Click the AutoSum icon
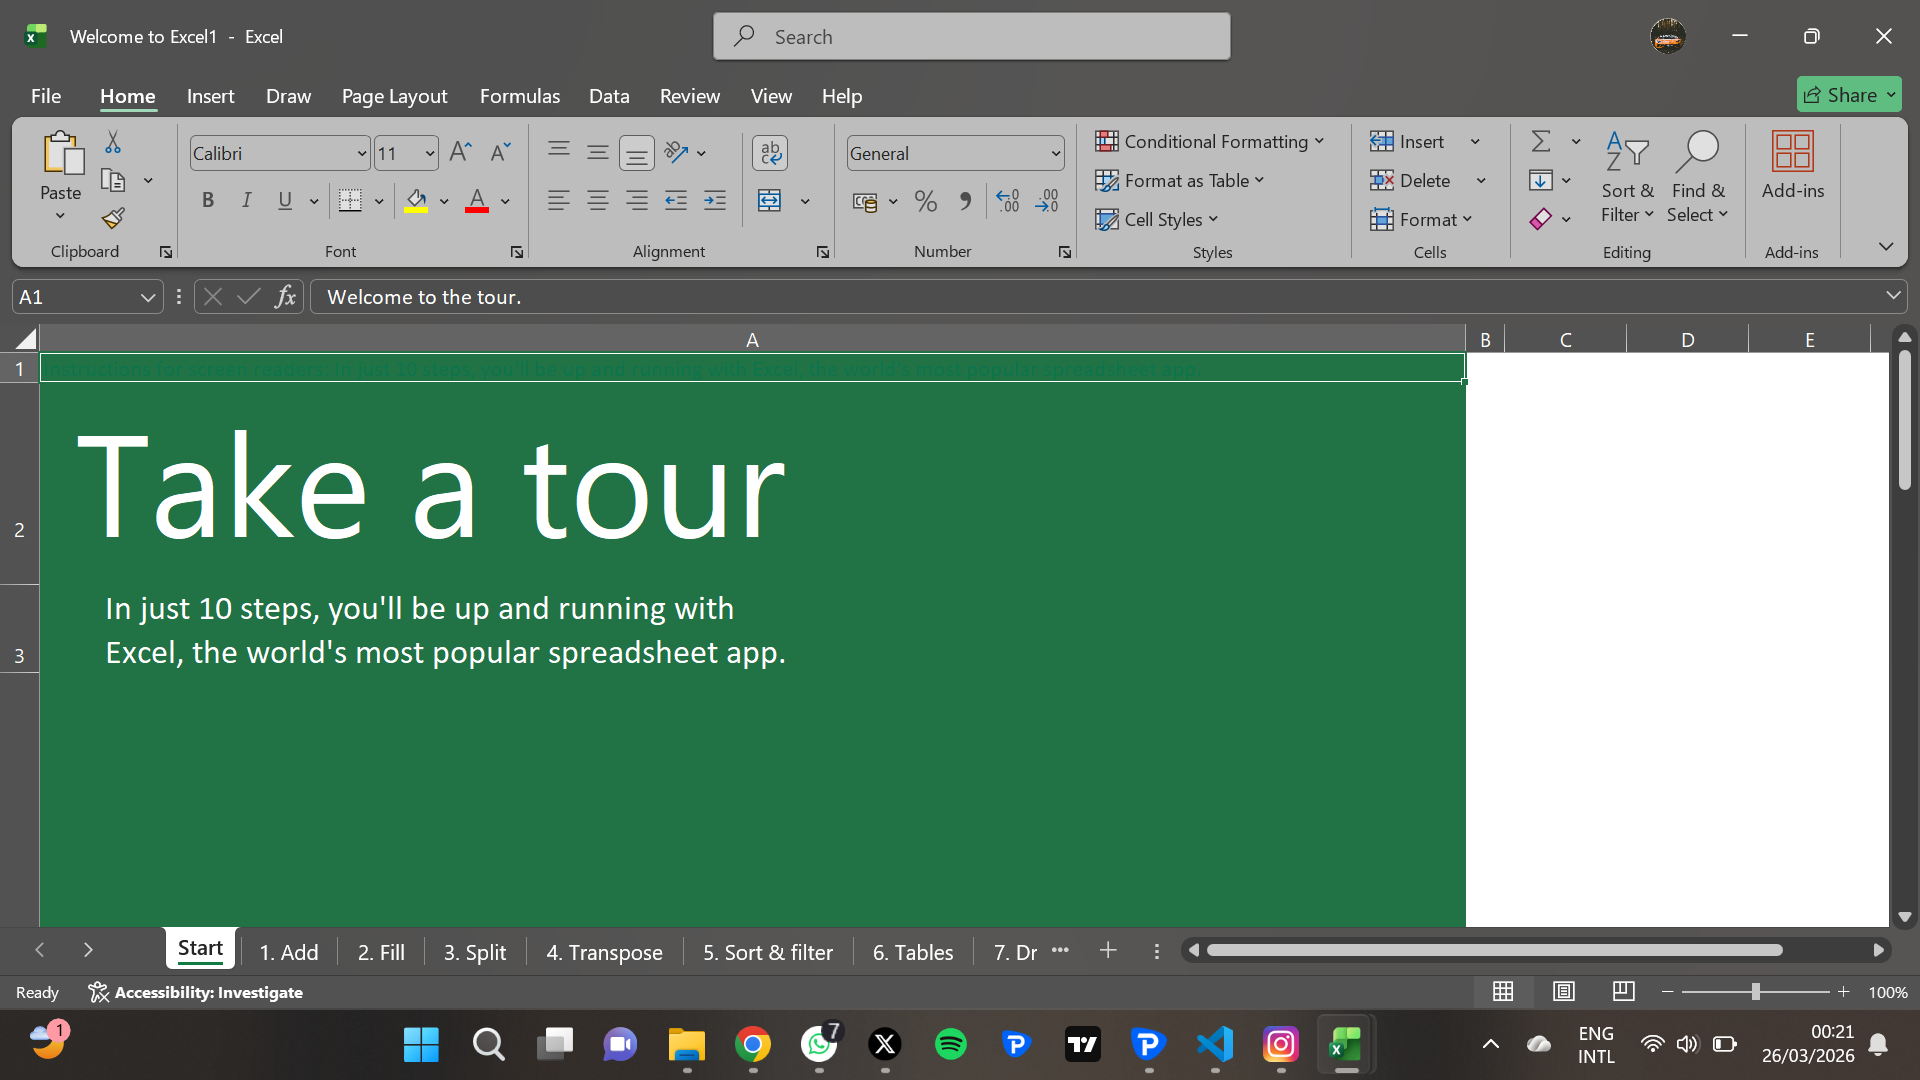Image resolution: width=1920 pixels, height=1080 pixels. (x=1540, y=140)
